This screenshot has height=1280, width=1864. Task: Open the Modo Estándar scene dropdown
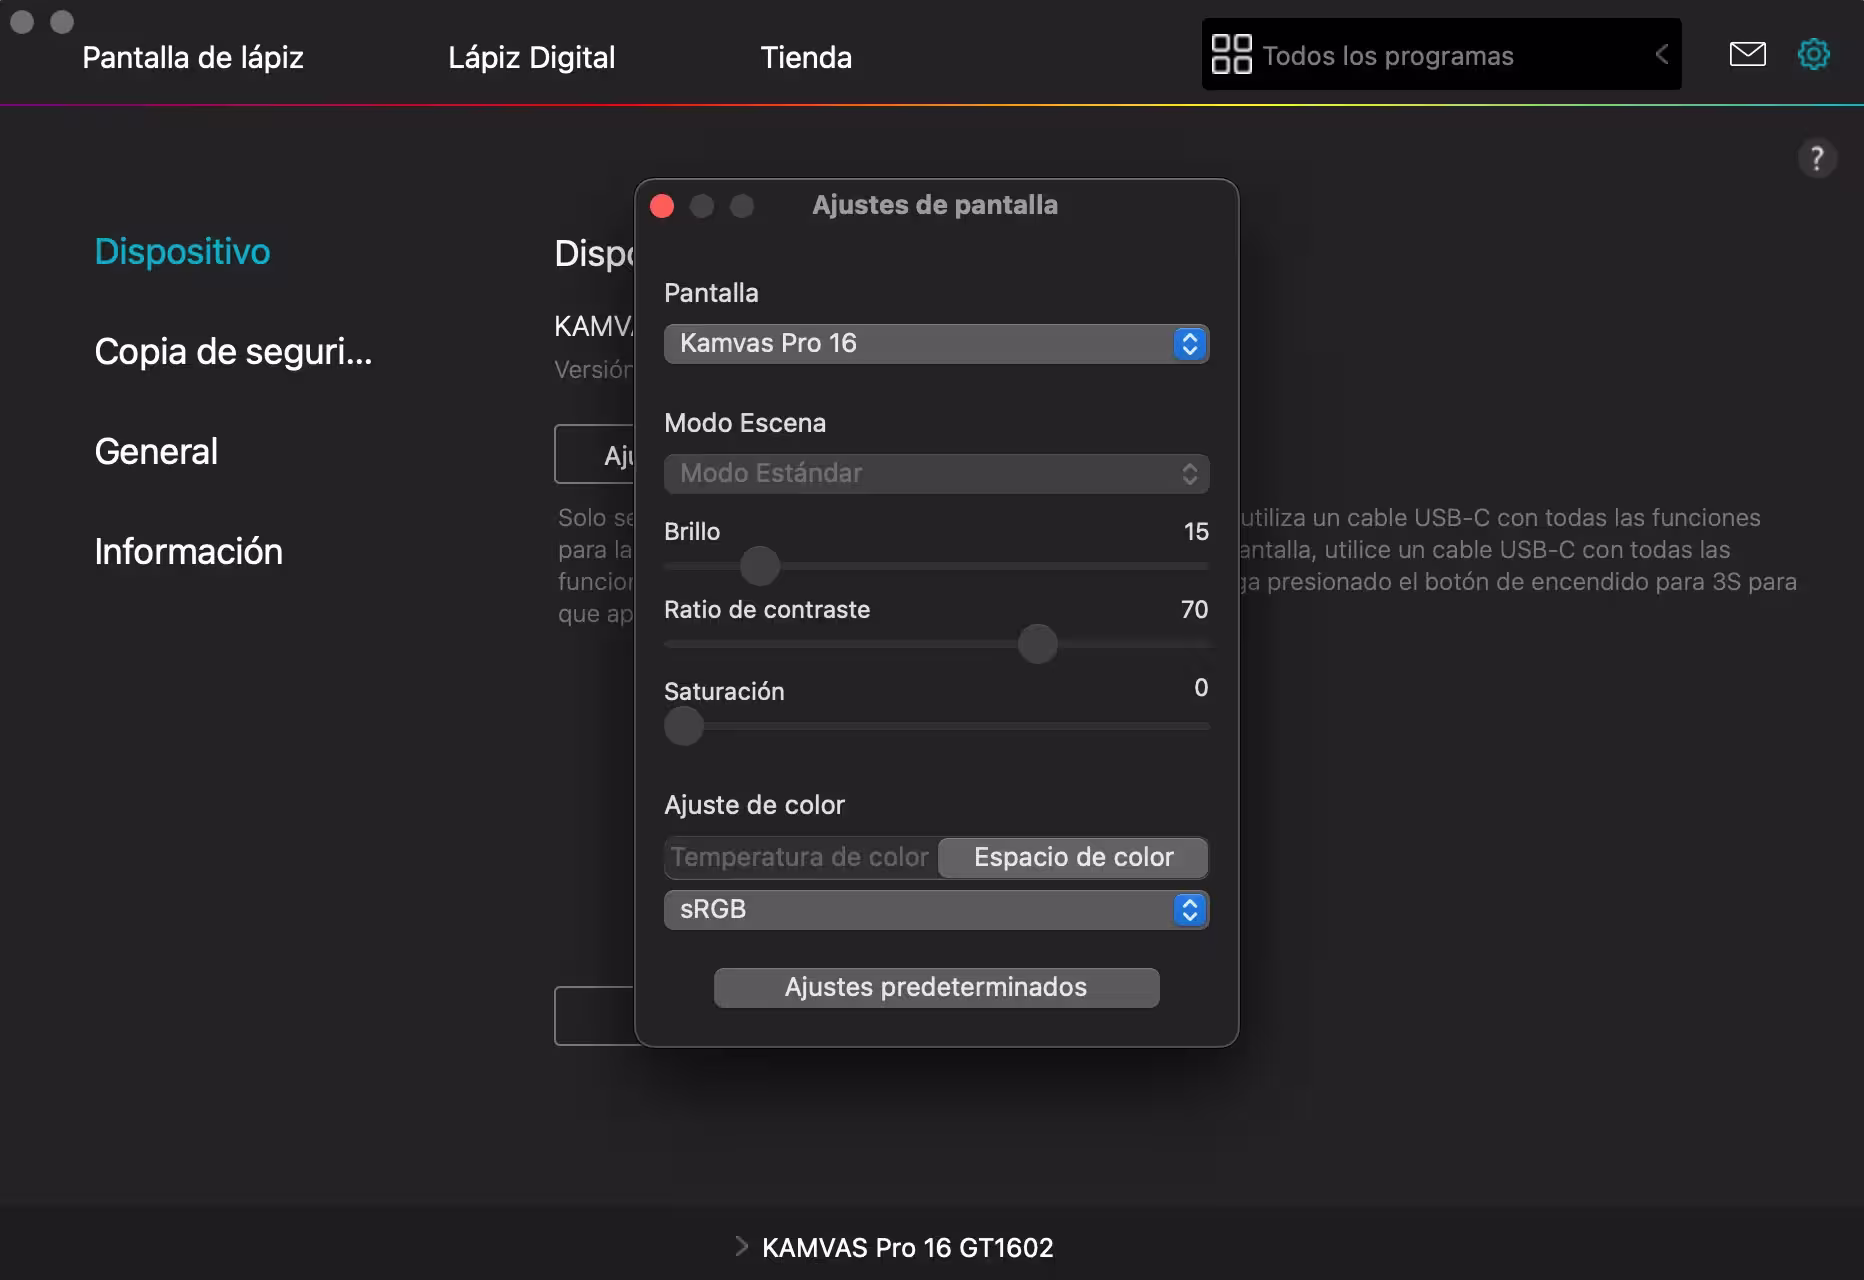pos(936,474)
